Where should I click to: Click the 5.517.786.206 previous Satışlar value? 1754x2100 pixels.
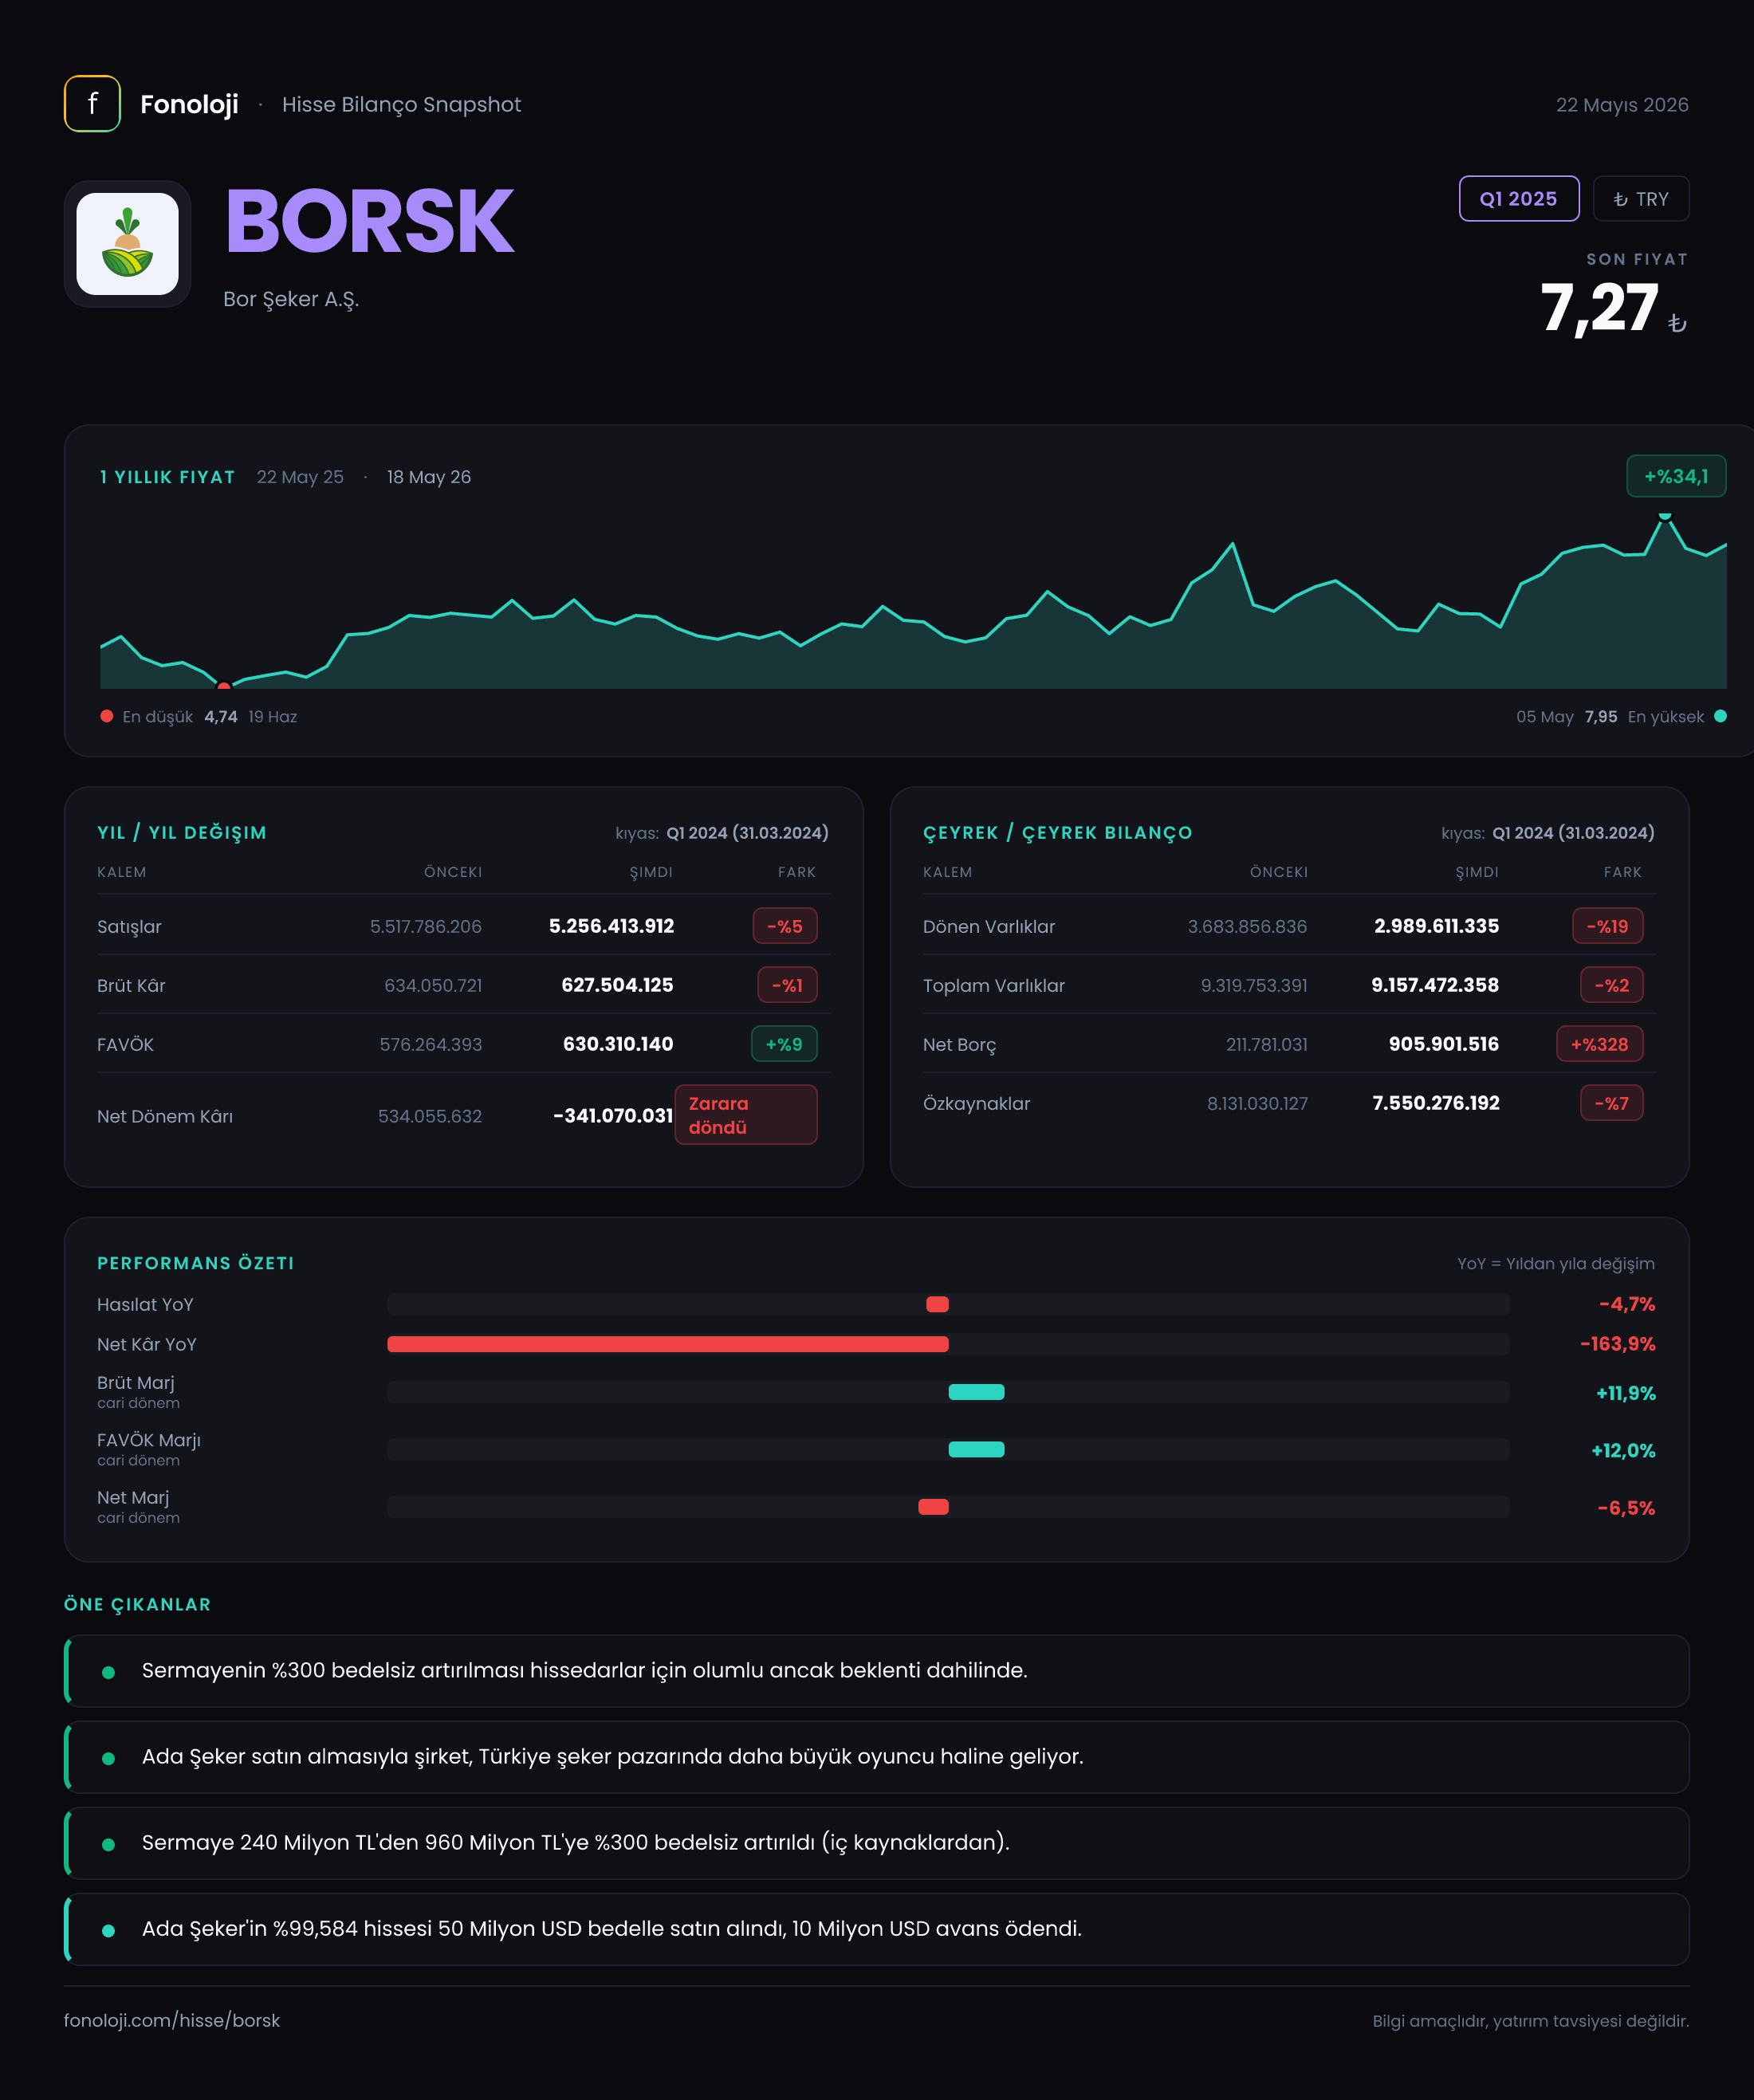coord(426,926)
